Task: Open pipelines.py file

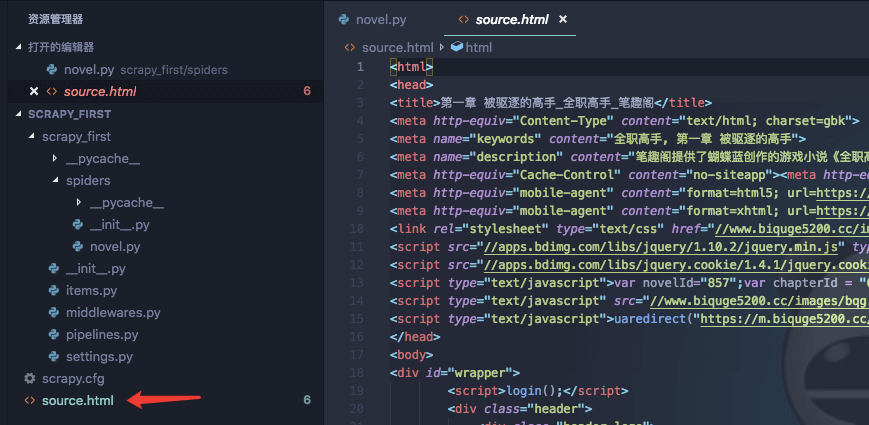Action: tap(102, 335)
